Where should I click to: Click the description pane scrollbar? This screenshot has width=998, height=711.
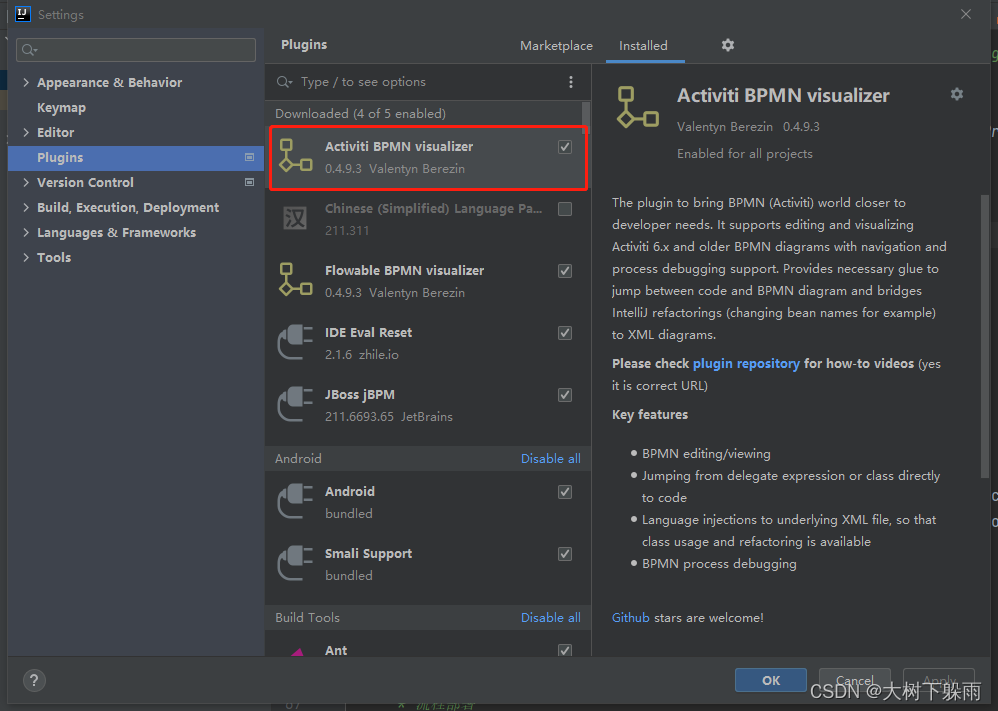pos(985,336)
